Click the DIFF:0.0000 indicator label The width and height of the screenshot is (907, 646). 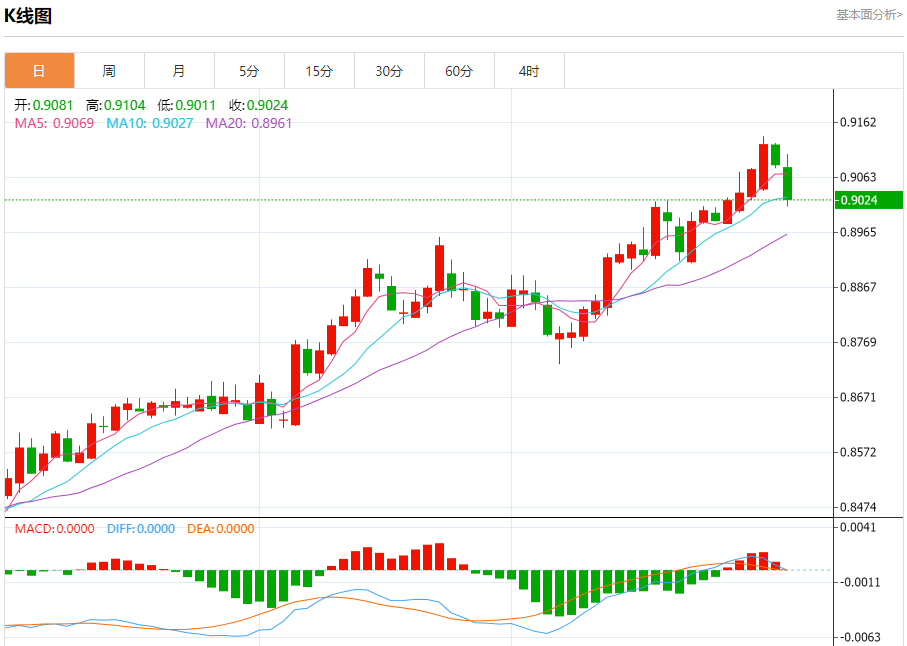pyautogui.click(x=141, y=529)
